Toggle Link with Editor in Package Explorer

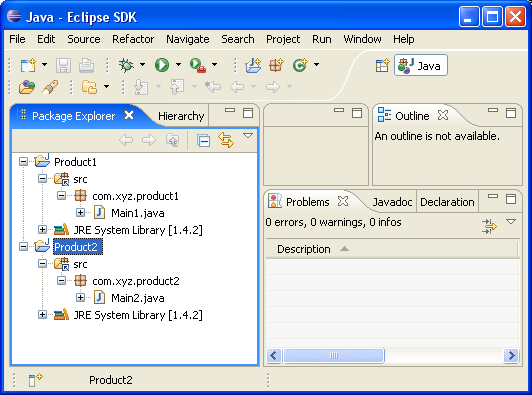click(226, 140)
